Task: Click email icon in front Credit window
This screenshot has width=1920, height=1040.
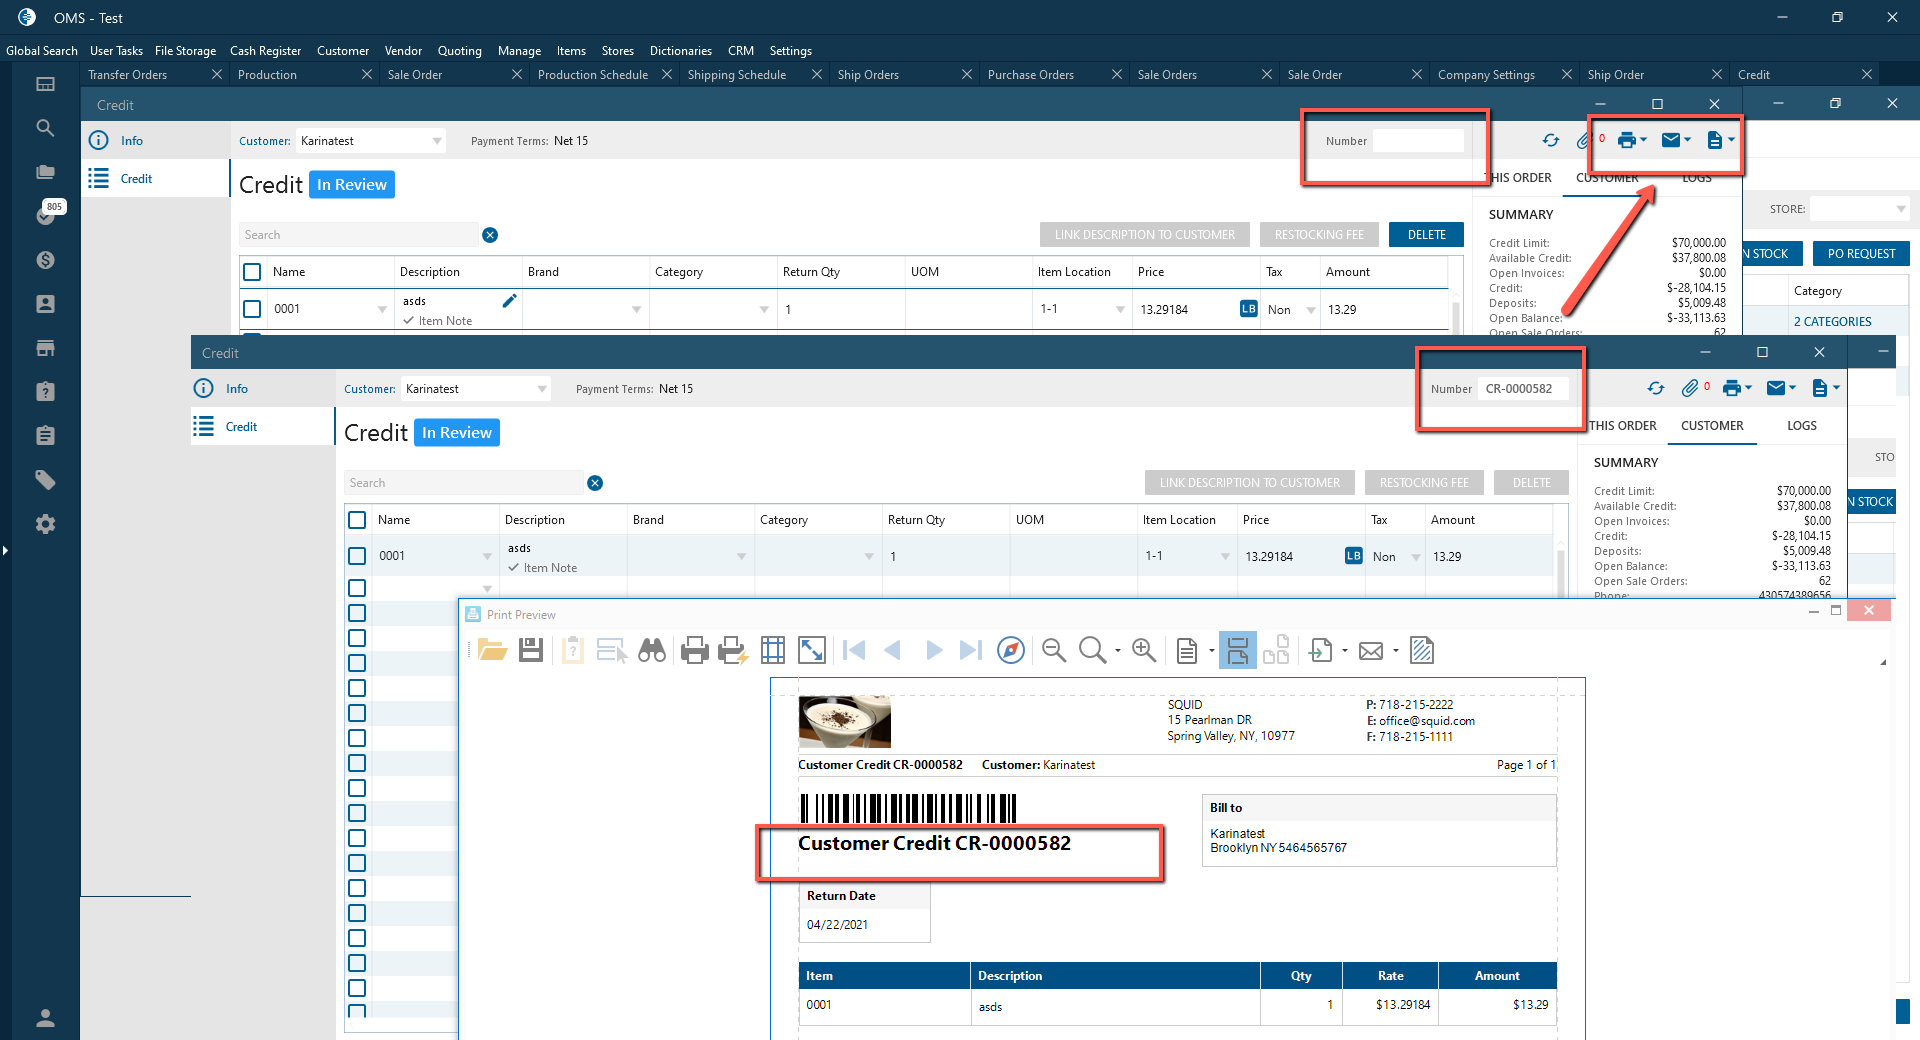Action: pyautogui.click(x=1776, y=388)
